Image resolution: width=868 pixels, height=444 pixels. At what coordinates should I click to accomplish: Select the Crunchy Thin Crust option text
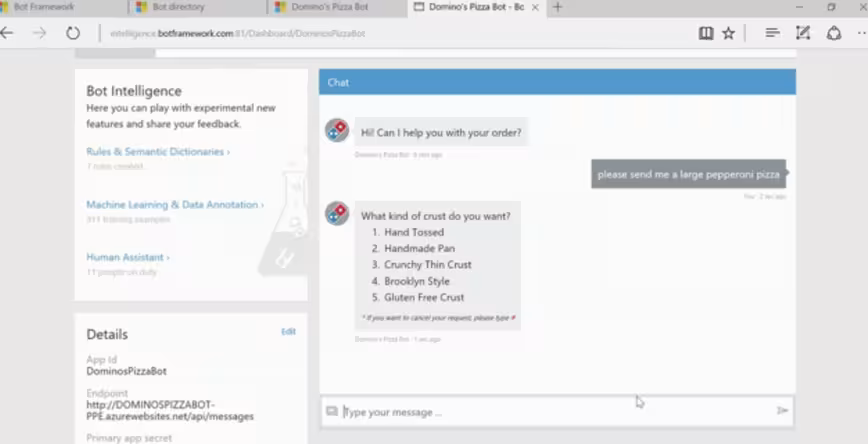tap(428, 265)
